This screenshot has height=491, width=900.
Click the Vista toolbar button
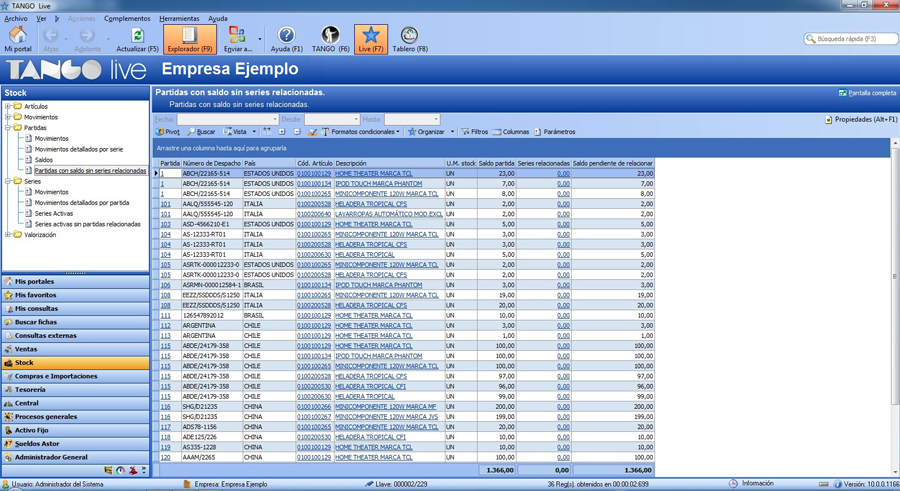(x=235, y=132)
